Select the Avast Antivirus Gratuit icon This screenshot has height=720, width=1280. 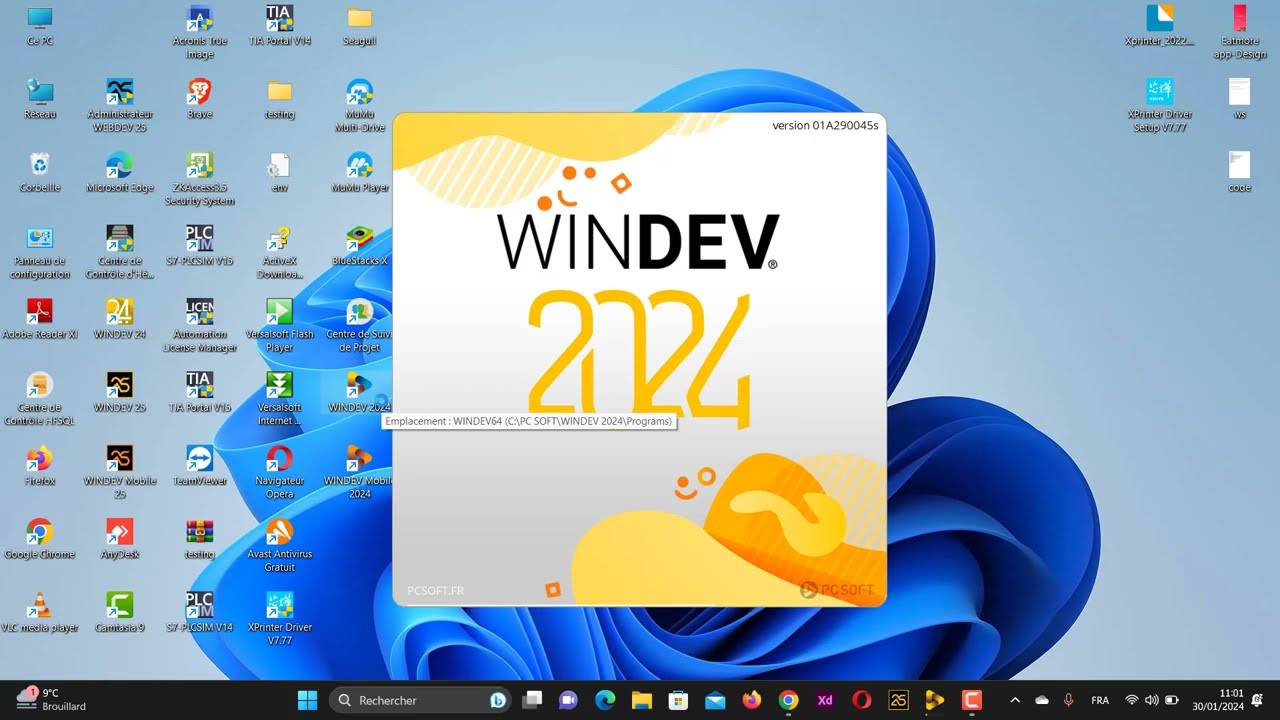click(280, 545)
